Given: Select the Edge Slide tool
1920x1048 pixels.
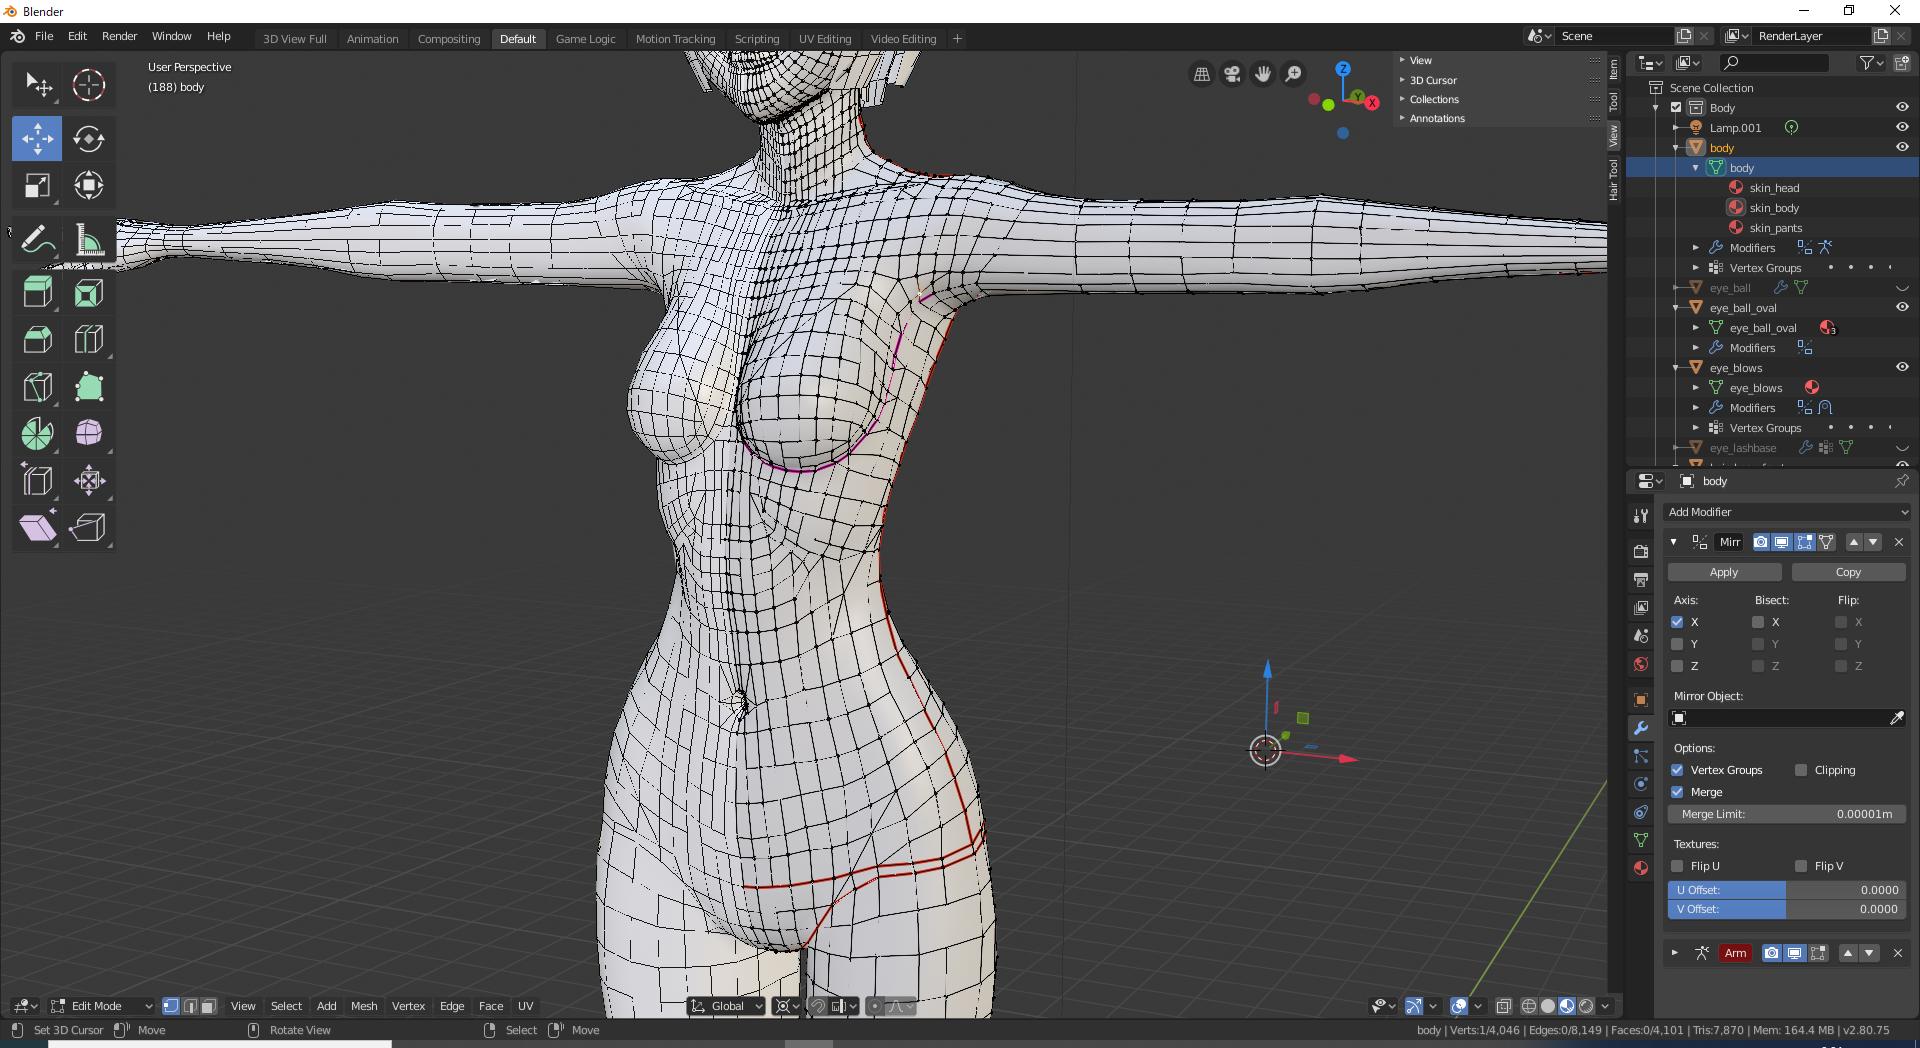Looking at the screenshot, I should (x=38, y=481).
